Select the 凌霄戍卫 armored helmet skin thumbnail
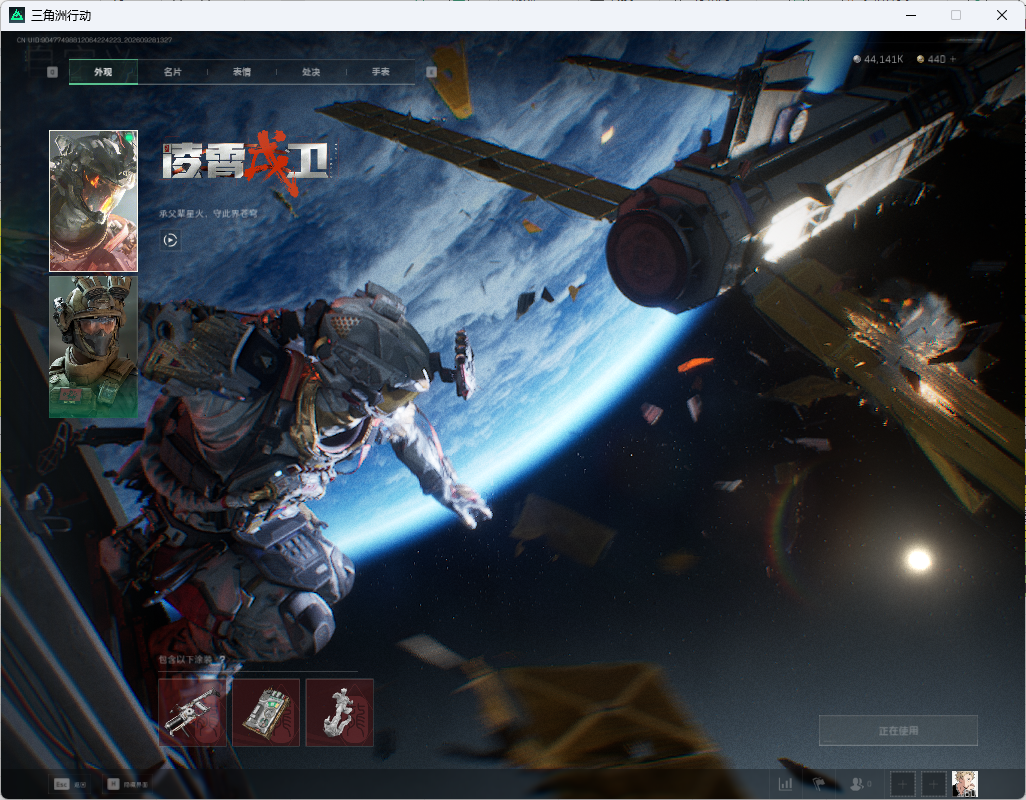This screenshot has width=1026, height=800. point(94,201)
